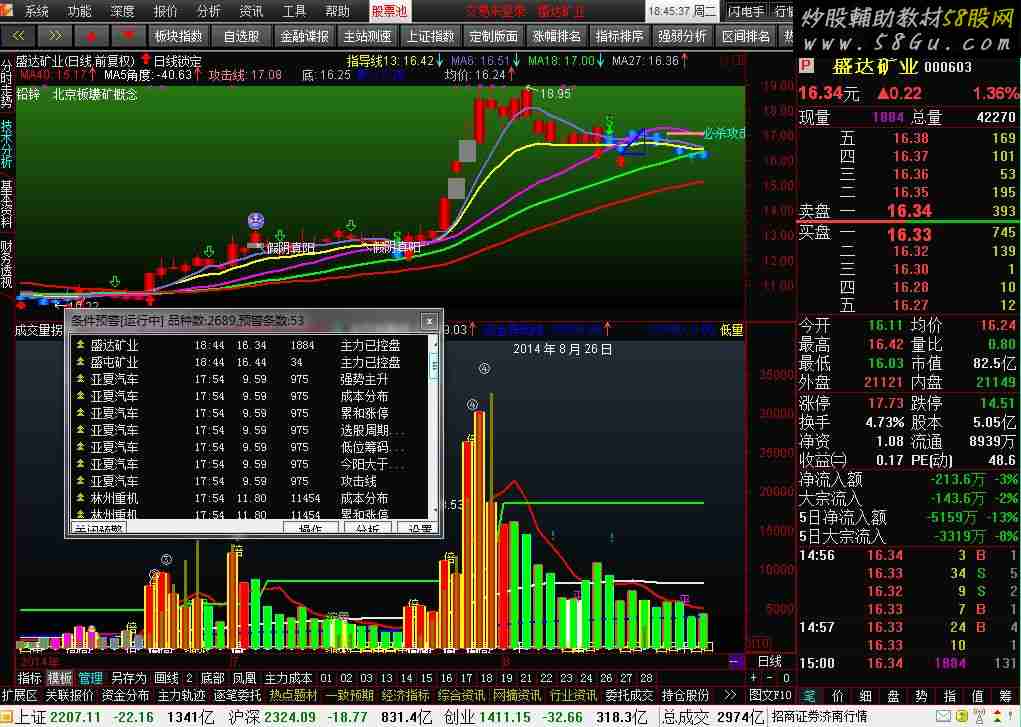Screen dimensions: 1021x727
Task: Open the 工具 menu
Action: point(294,12)
